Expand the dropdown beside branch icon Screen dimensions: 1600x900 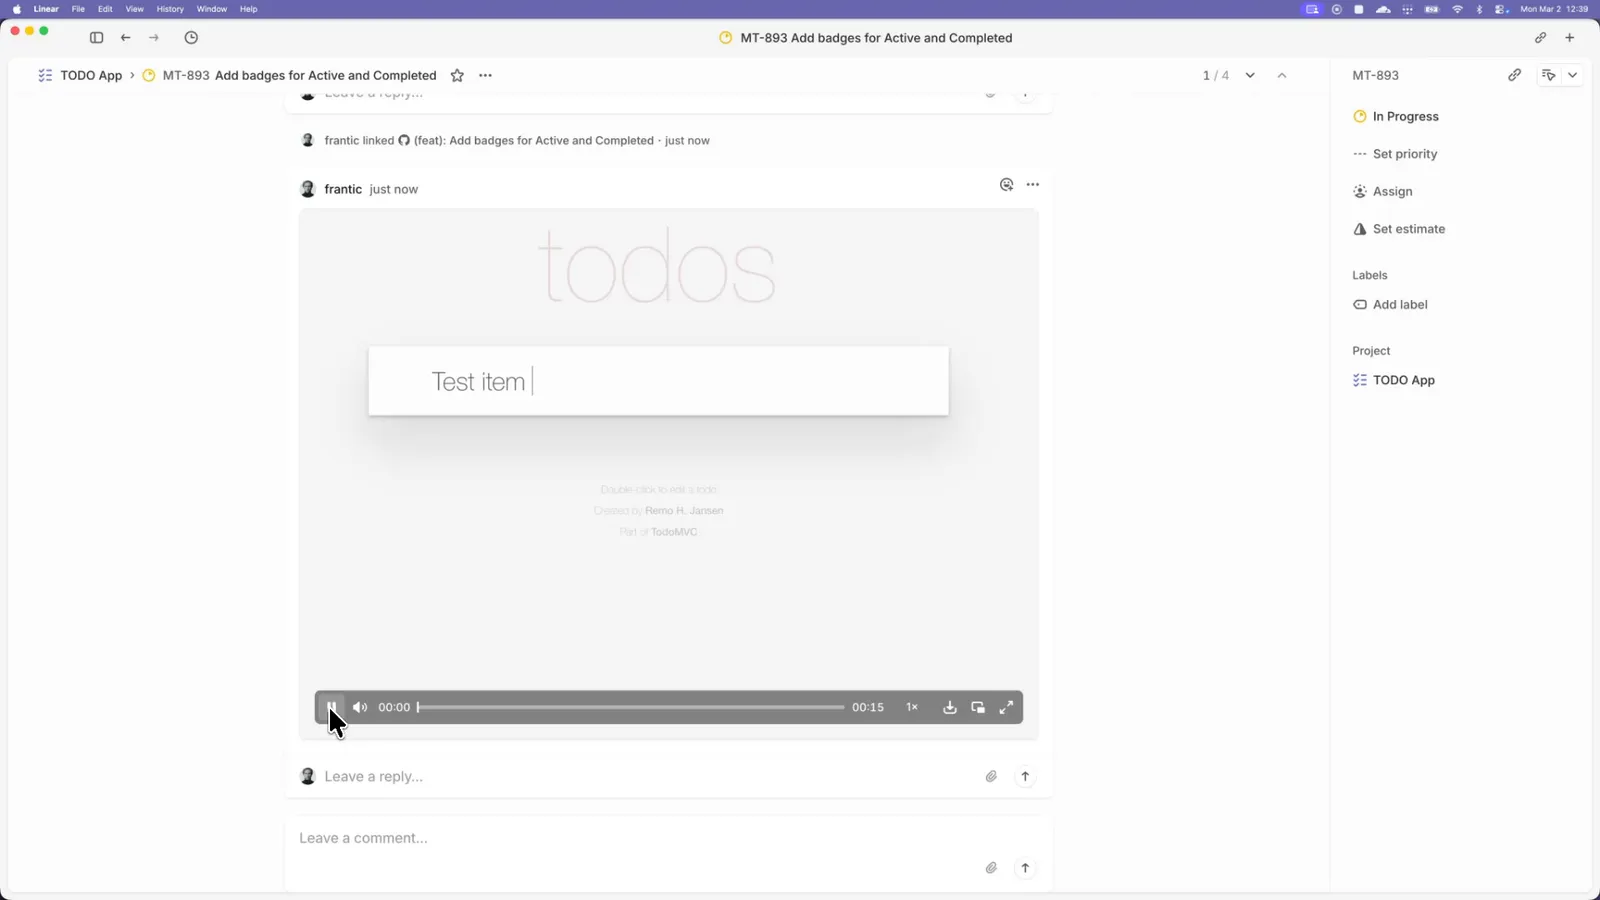pyautogui.click(x=1573, y=75)
